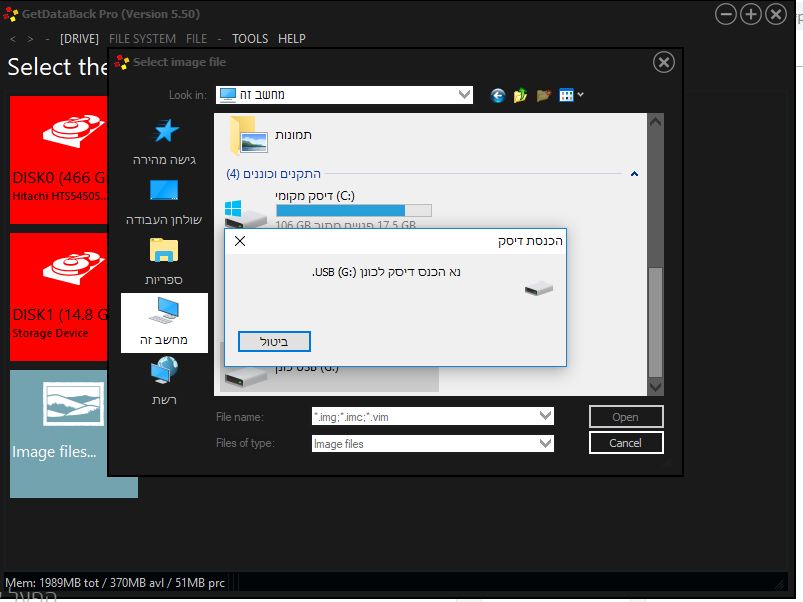
Task: Select the DISK1 Storage Device tile
Action: (x=58, y=297)
